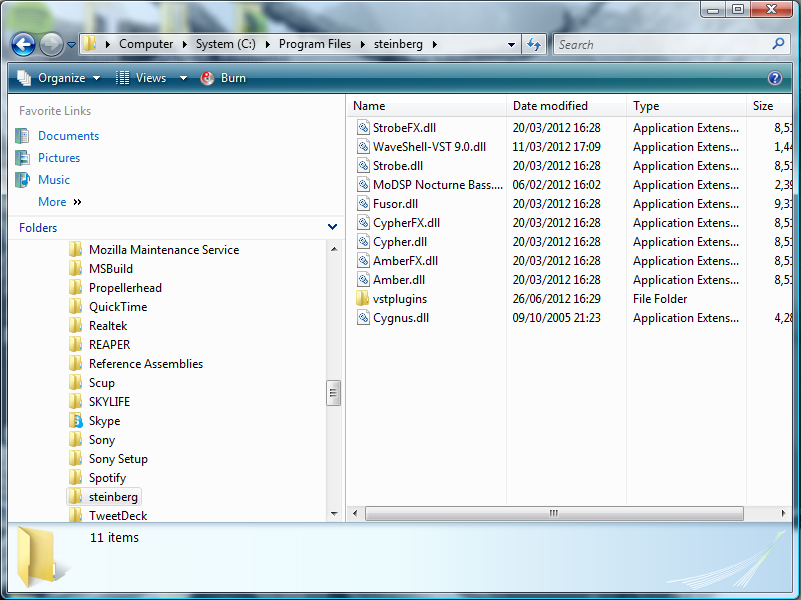Click the folder tree vertical scrollbar thumb
Screen dimensions: 801x600
point(333,393)
